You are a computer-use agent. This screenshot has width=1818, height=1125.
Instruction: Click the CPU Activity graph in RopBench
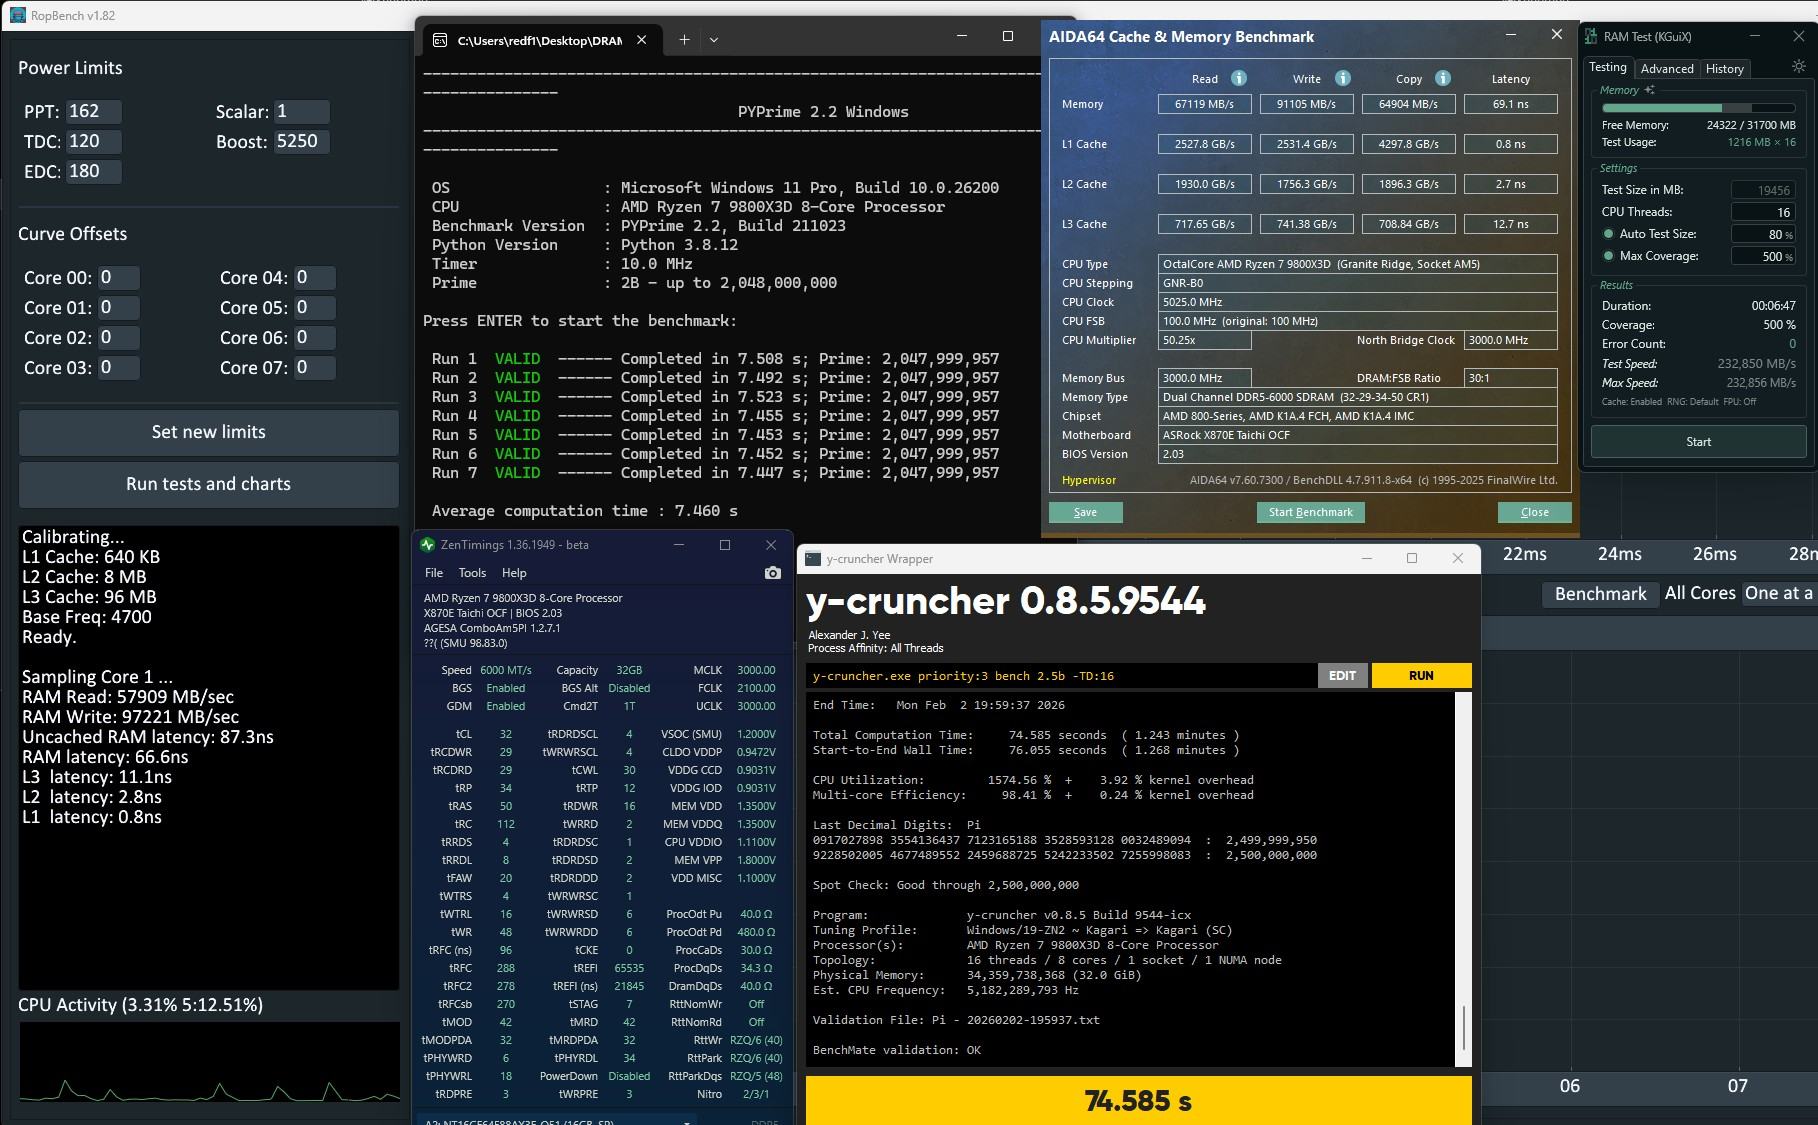pyautogui.click(x=209, y=1062)
